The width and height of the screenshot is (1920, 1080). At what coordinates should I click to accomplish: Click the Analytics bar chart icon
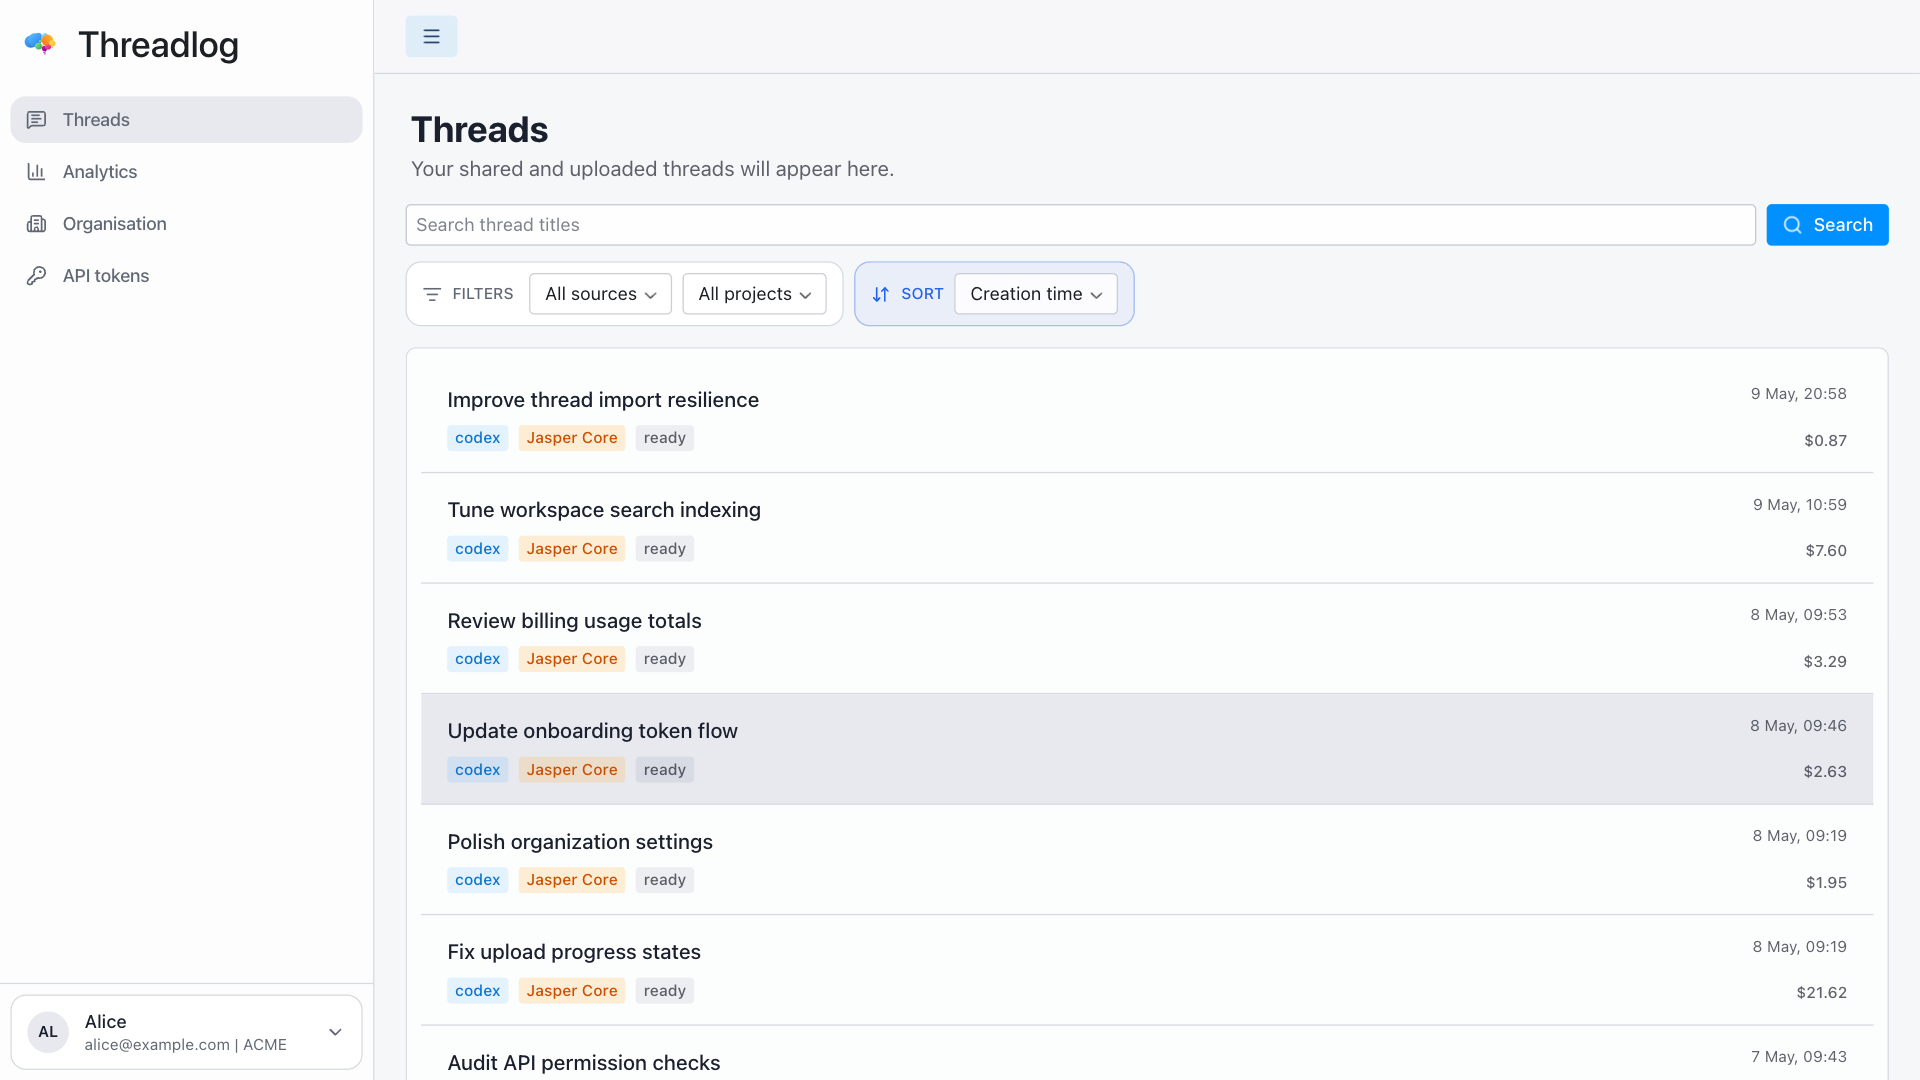(x=37, y=172)
